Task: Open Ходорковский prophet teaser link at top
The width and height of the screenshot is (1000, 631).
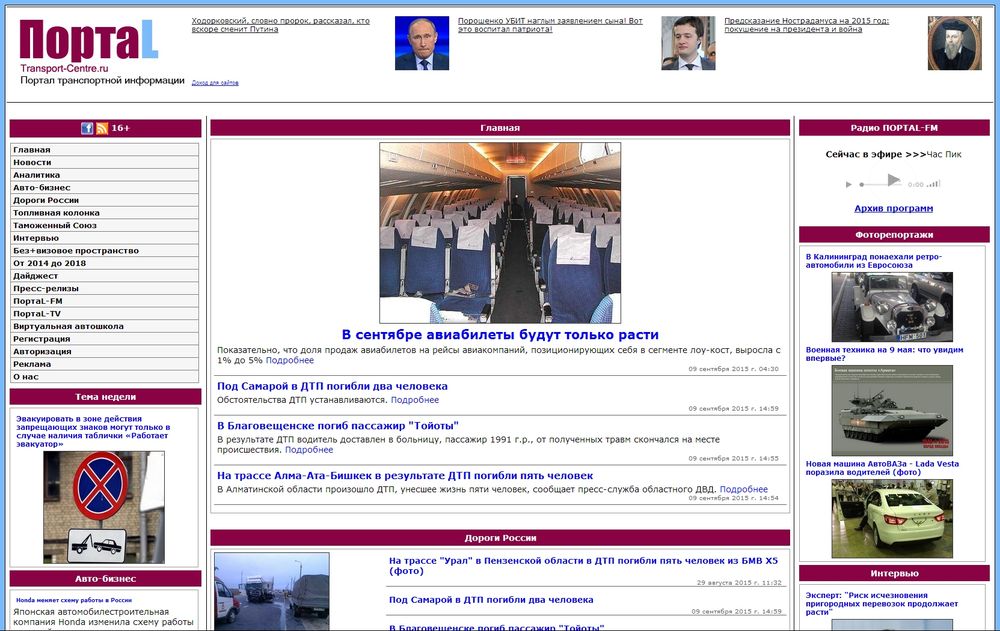Action: (x=281, y=25)
